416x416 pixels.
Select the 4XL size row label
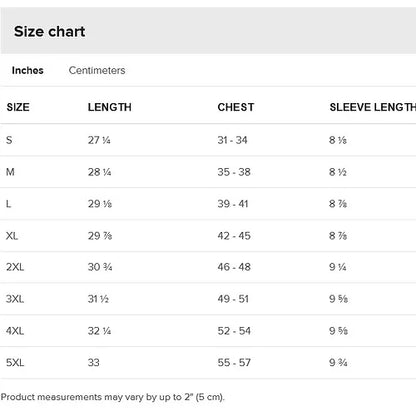pyautogui.click(x=15, y=331)
